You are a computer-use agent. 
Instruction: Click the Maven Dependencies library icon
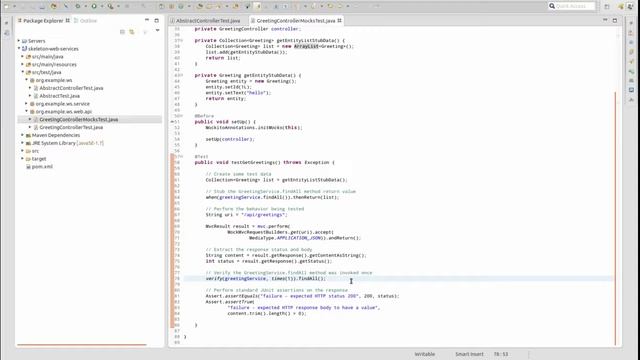point(28,135)
